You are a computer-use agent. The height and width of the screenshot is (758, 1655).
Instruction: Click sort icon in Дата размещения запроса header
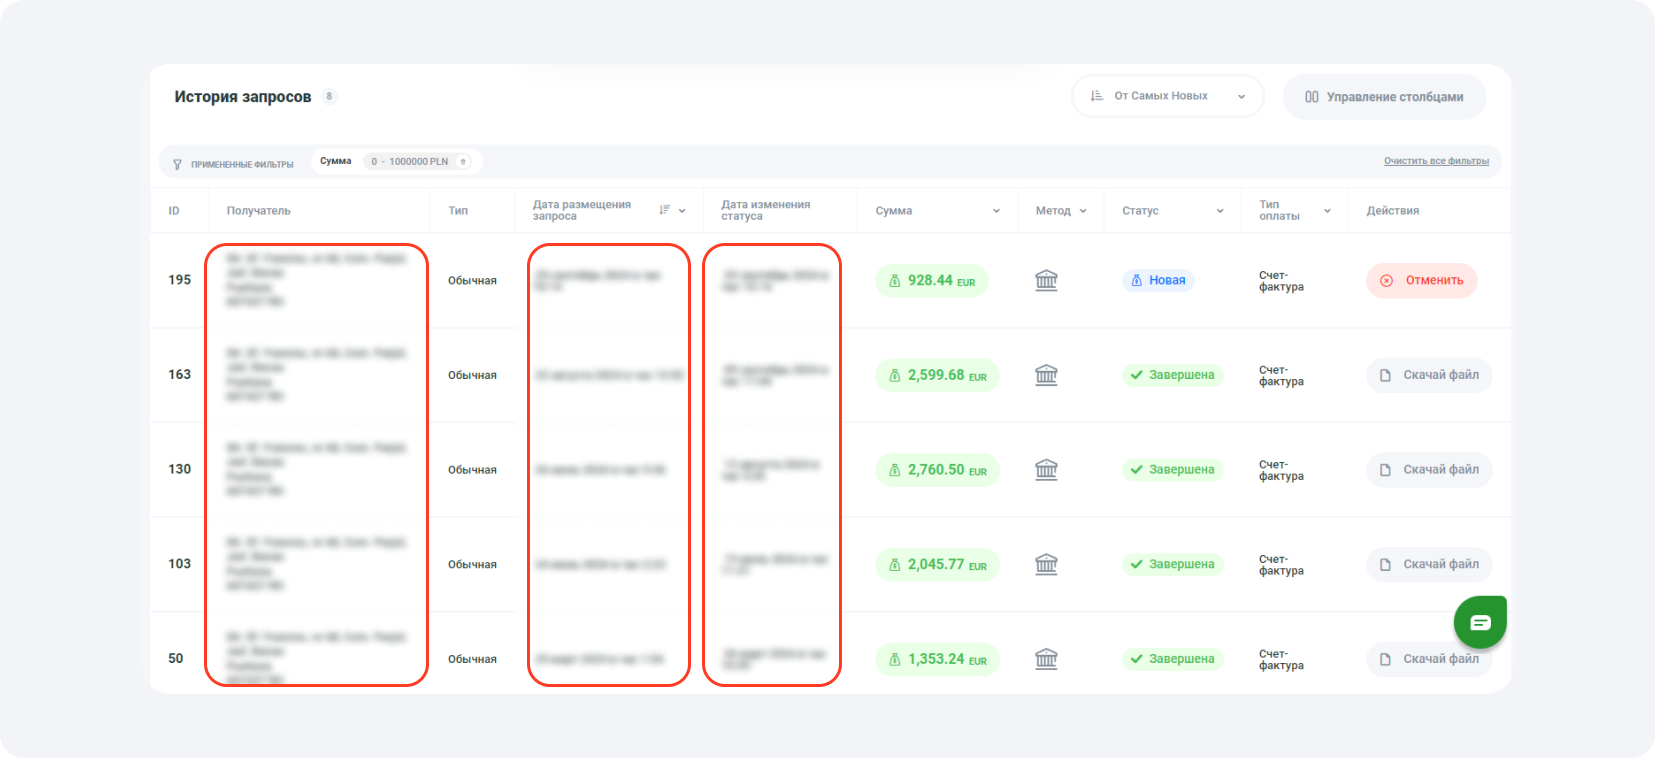664,210
